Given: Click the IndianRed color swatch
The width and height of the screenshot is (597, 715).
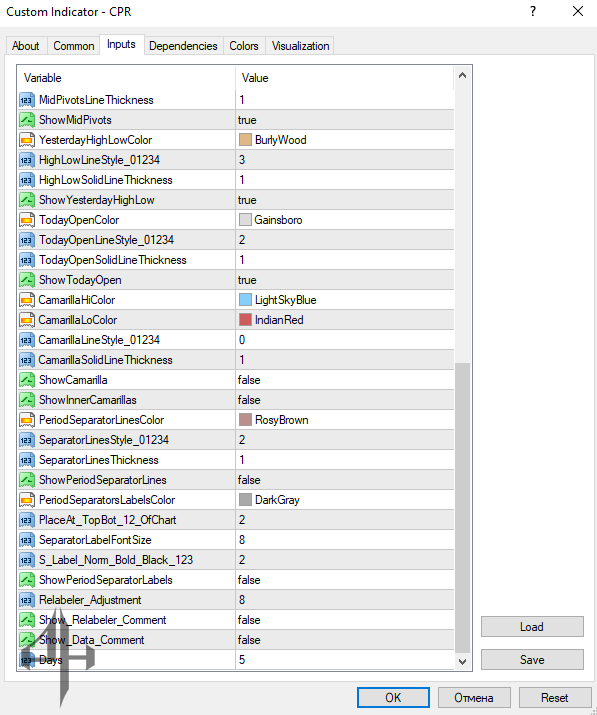Looking at the screenshot, I should (245, 320).
